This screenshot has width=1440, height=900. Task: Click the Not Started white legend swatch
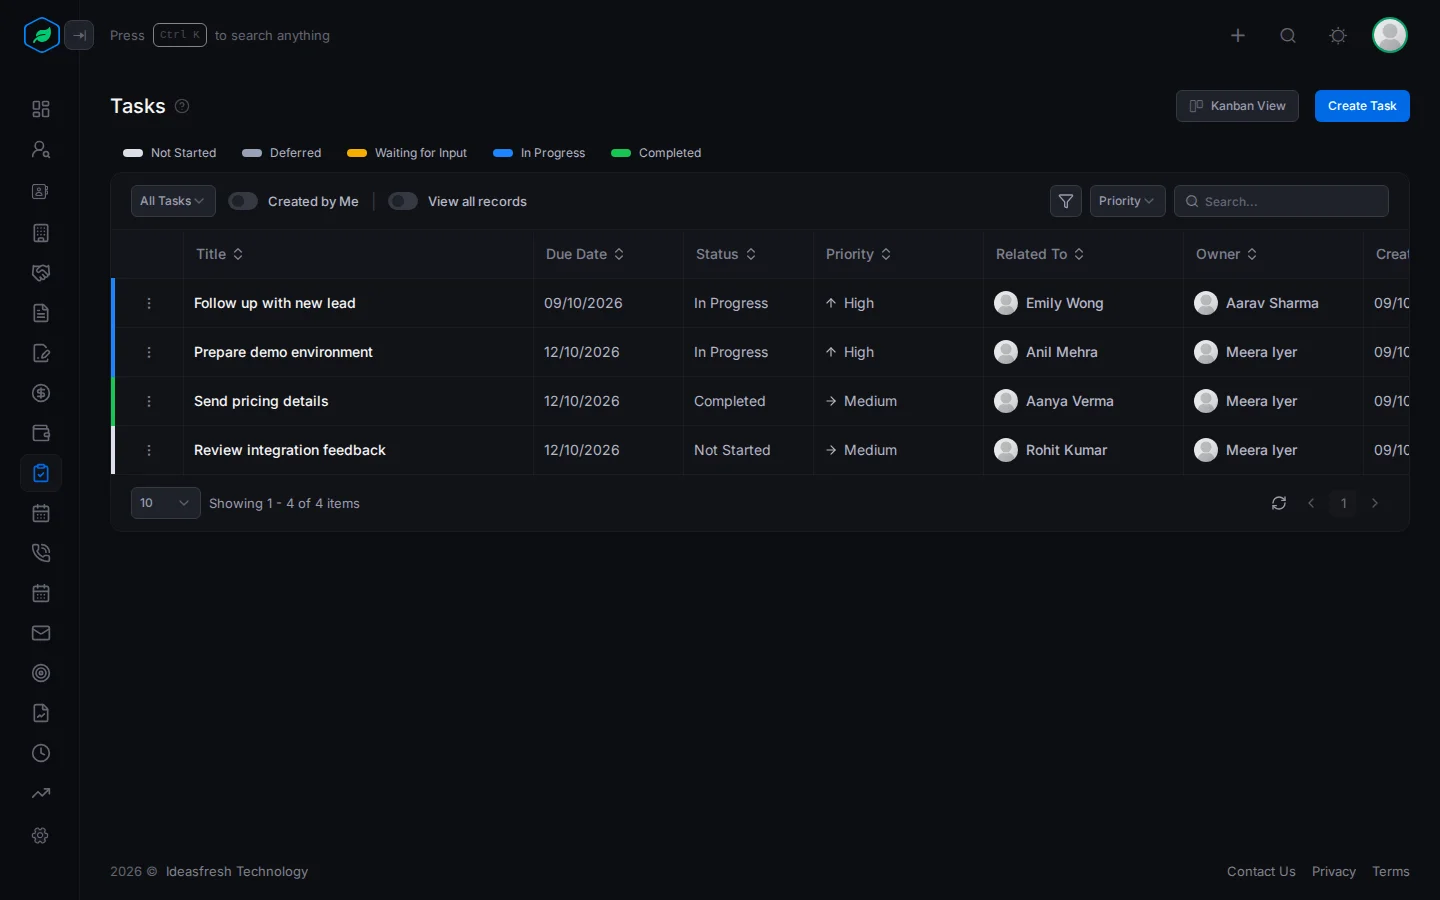[133, 153]
